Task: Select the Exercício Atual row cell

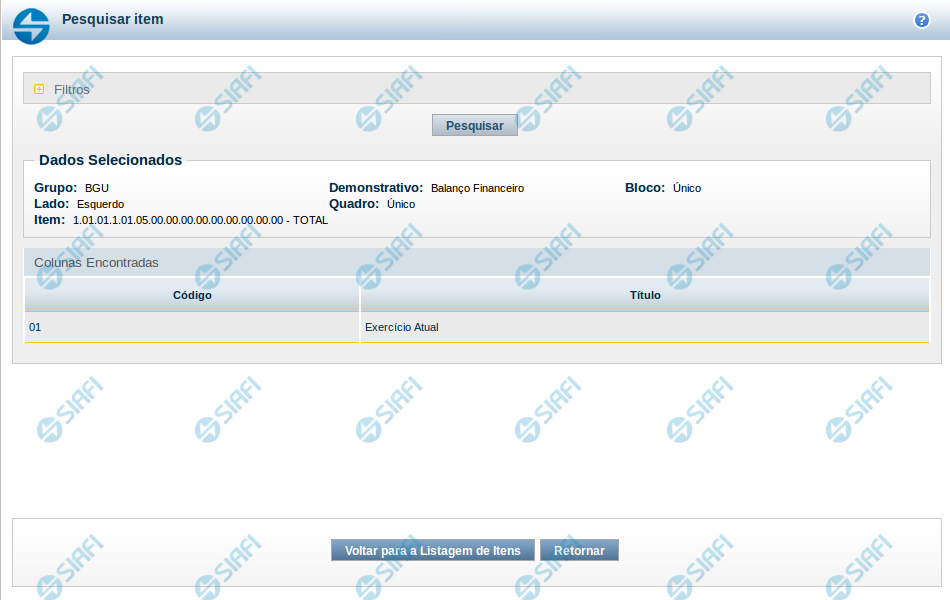Action: point(402,327)
